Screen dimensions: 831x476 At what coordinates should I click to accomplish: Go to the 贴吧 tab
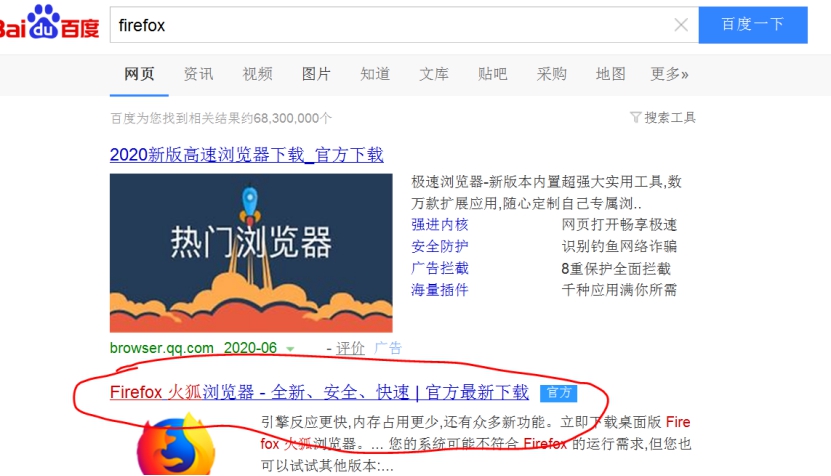pyautogui.click(x=493, y=74)
